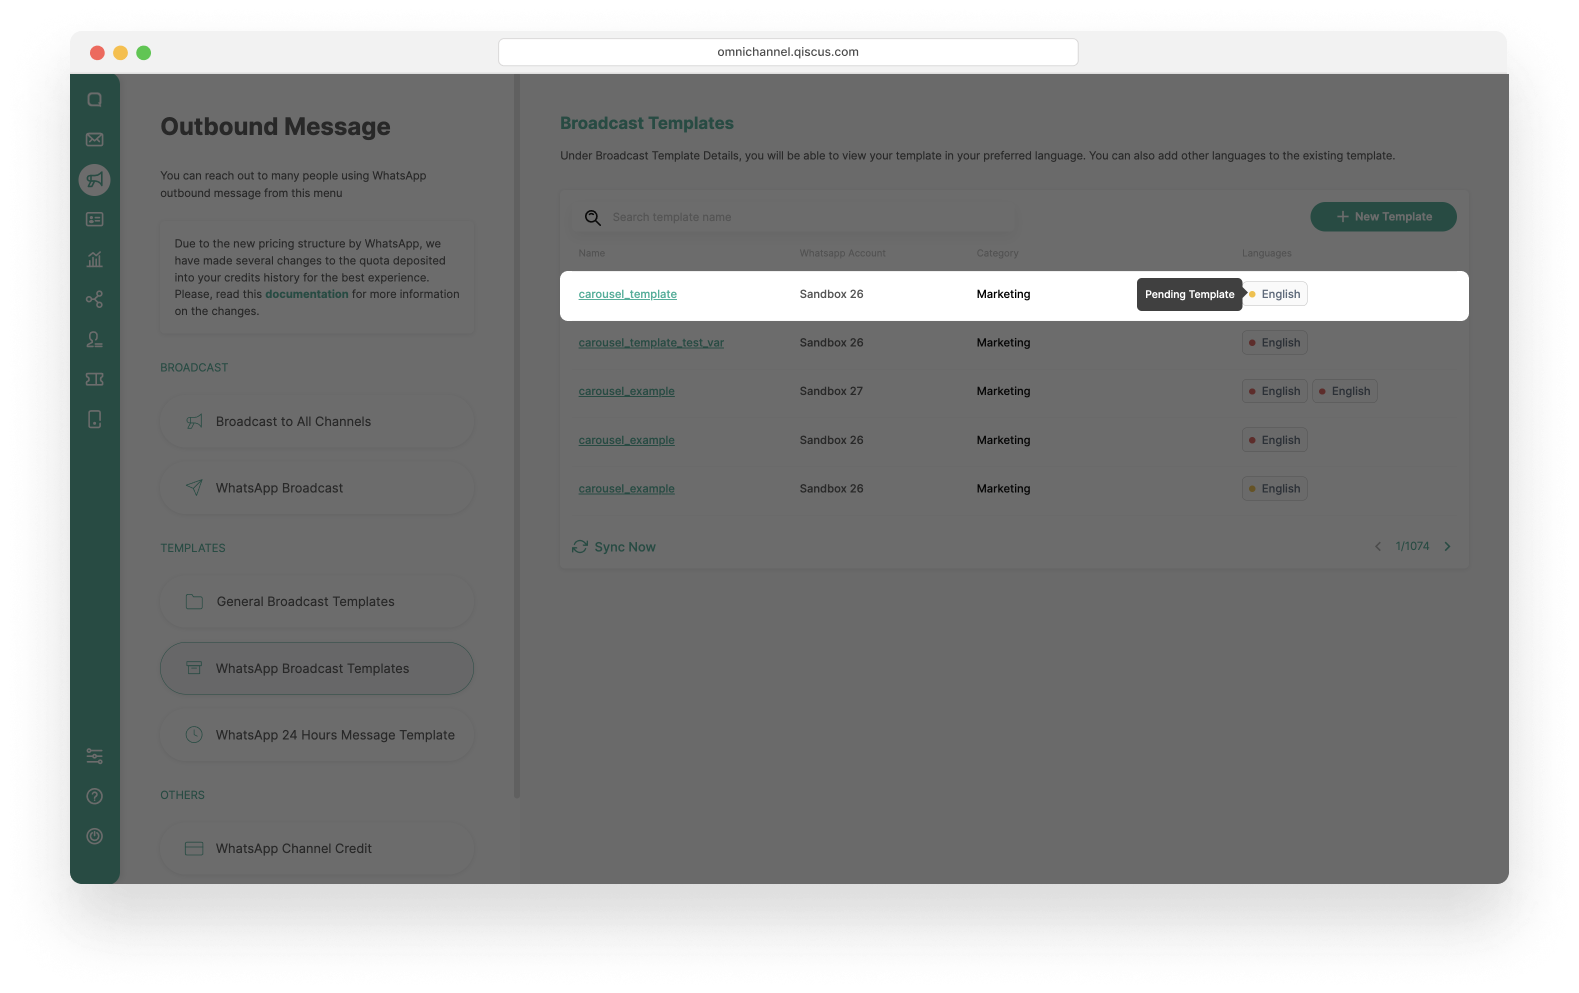Open the chat bubble icon in the green sidebar
Viewport: 1579px width, 993px height.
point(94,100)
